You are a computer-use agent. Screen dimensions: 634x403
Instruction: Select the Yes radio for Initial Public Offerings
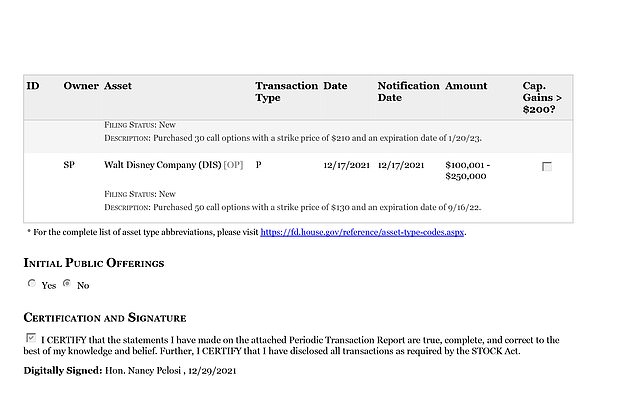click(x=32, y=284)
